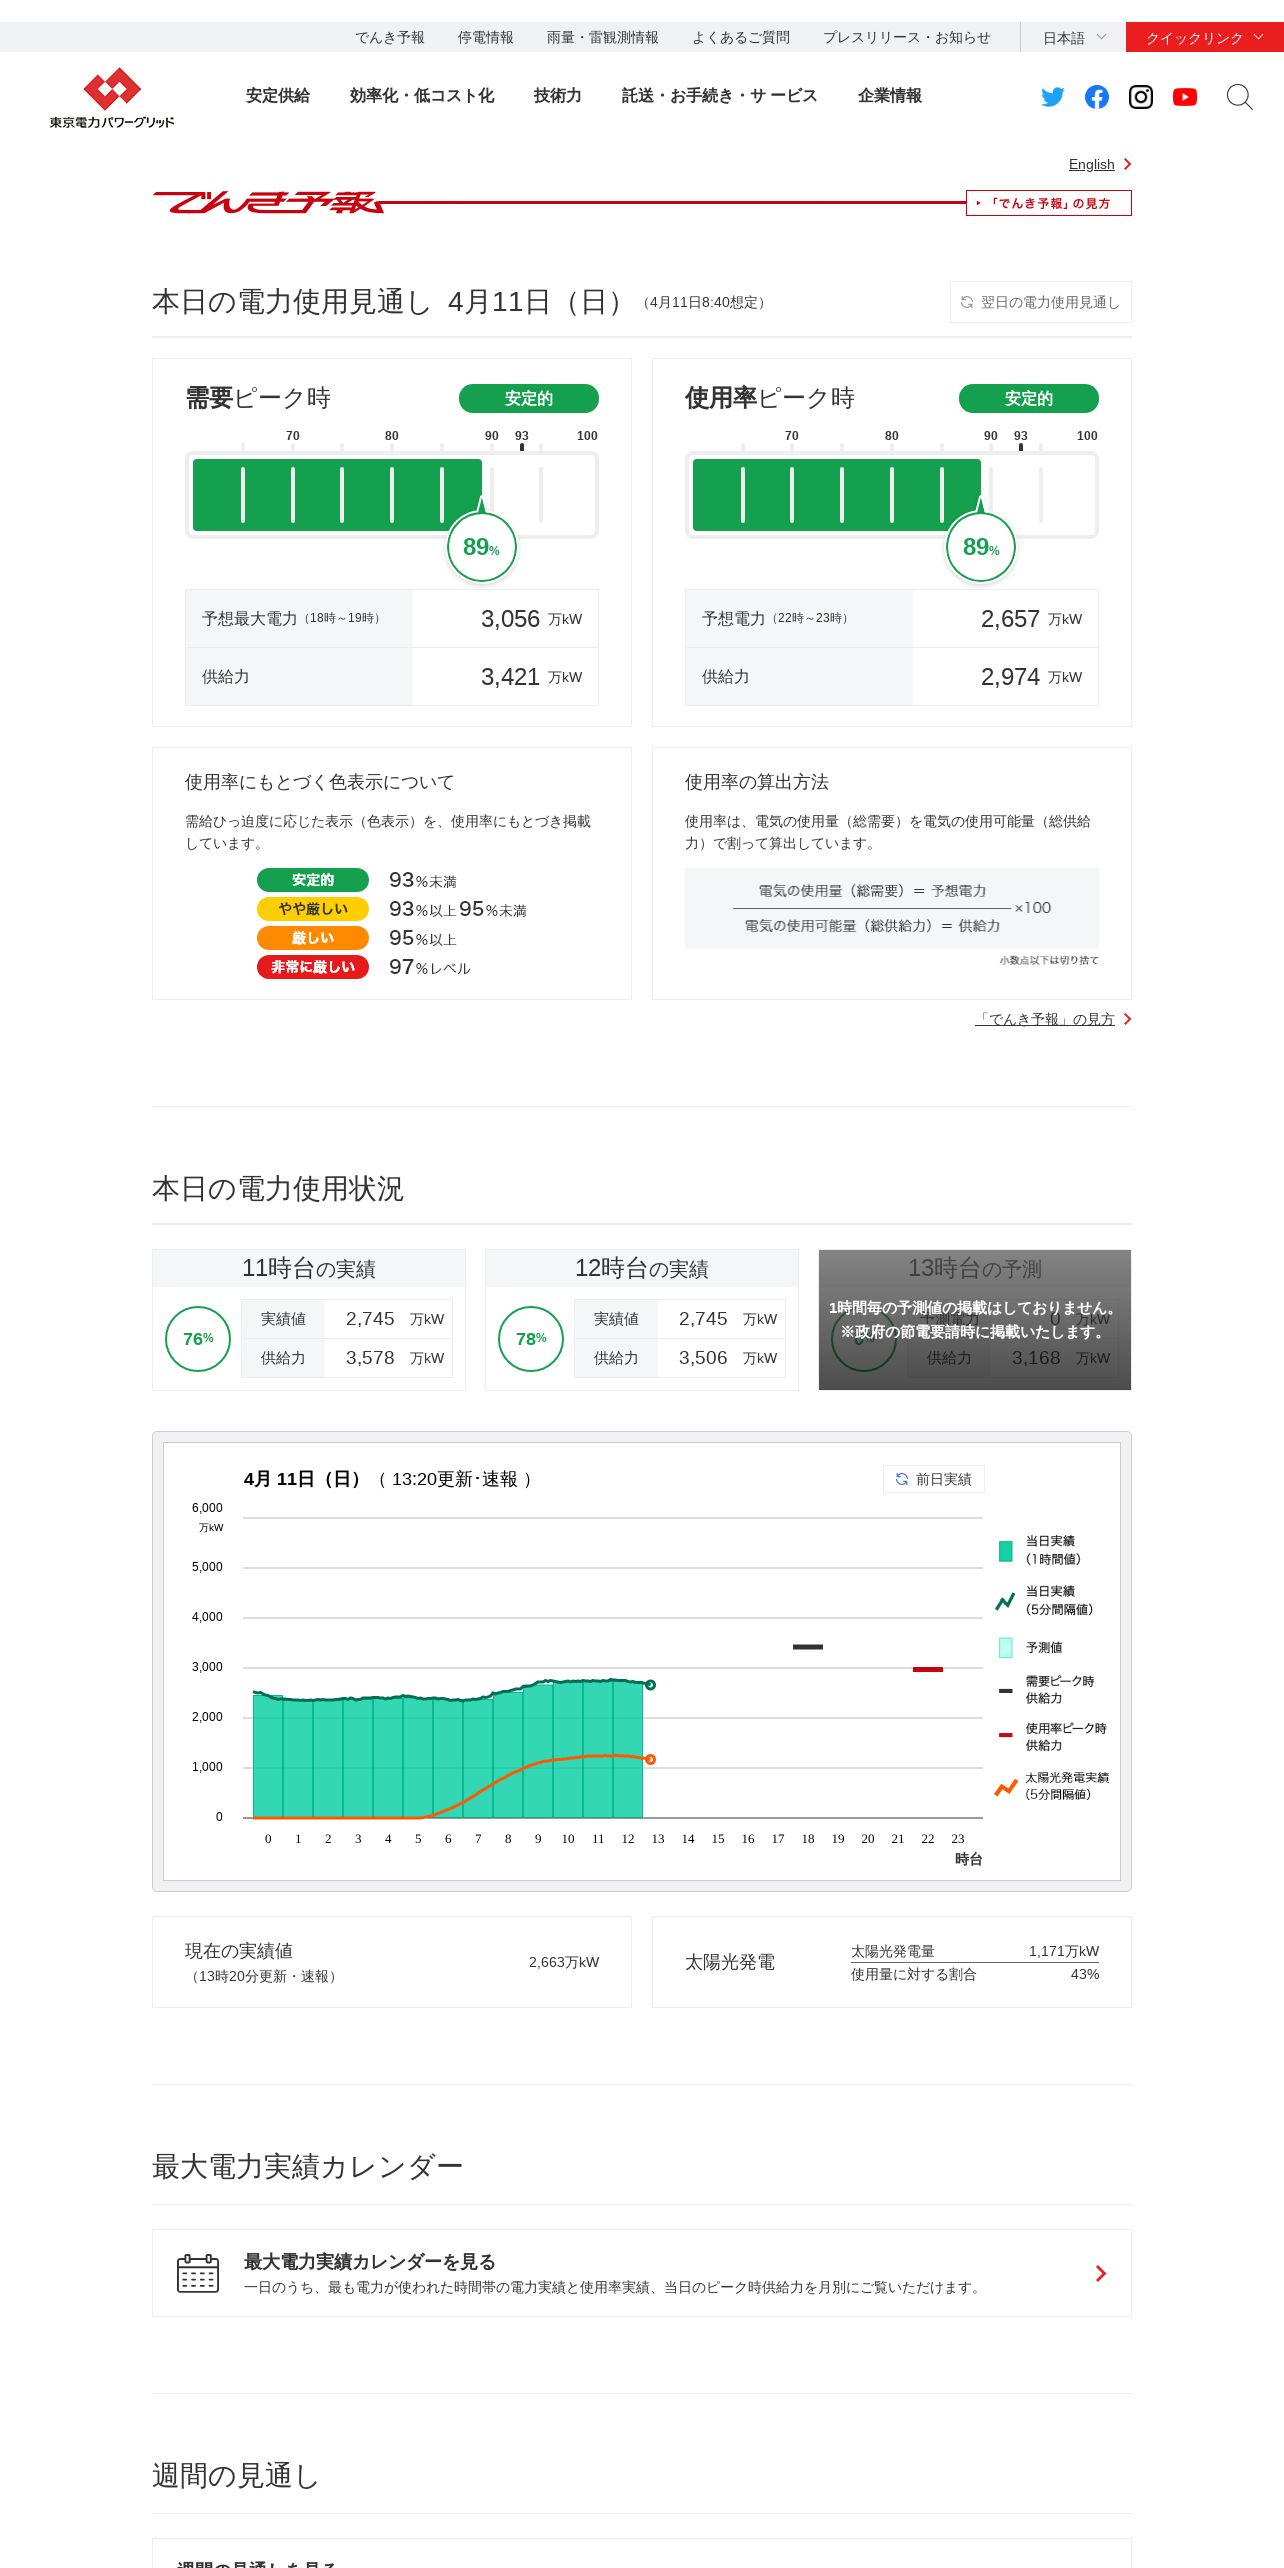Click yellow やや厳しい legend swatch
This screenshot has height=2568, width=1284.
313,909
